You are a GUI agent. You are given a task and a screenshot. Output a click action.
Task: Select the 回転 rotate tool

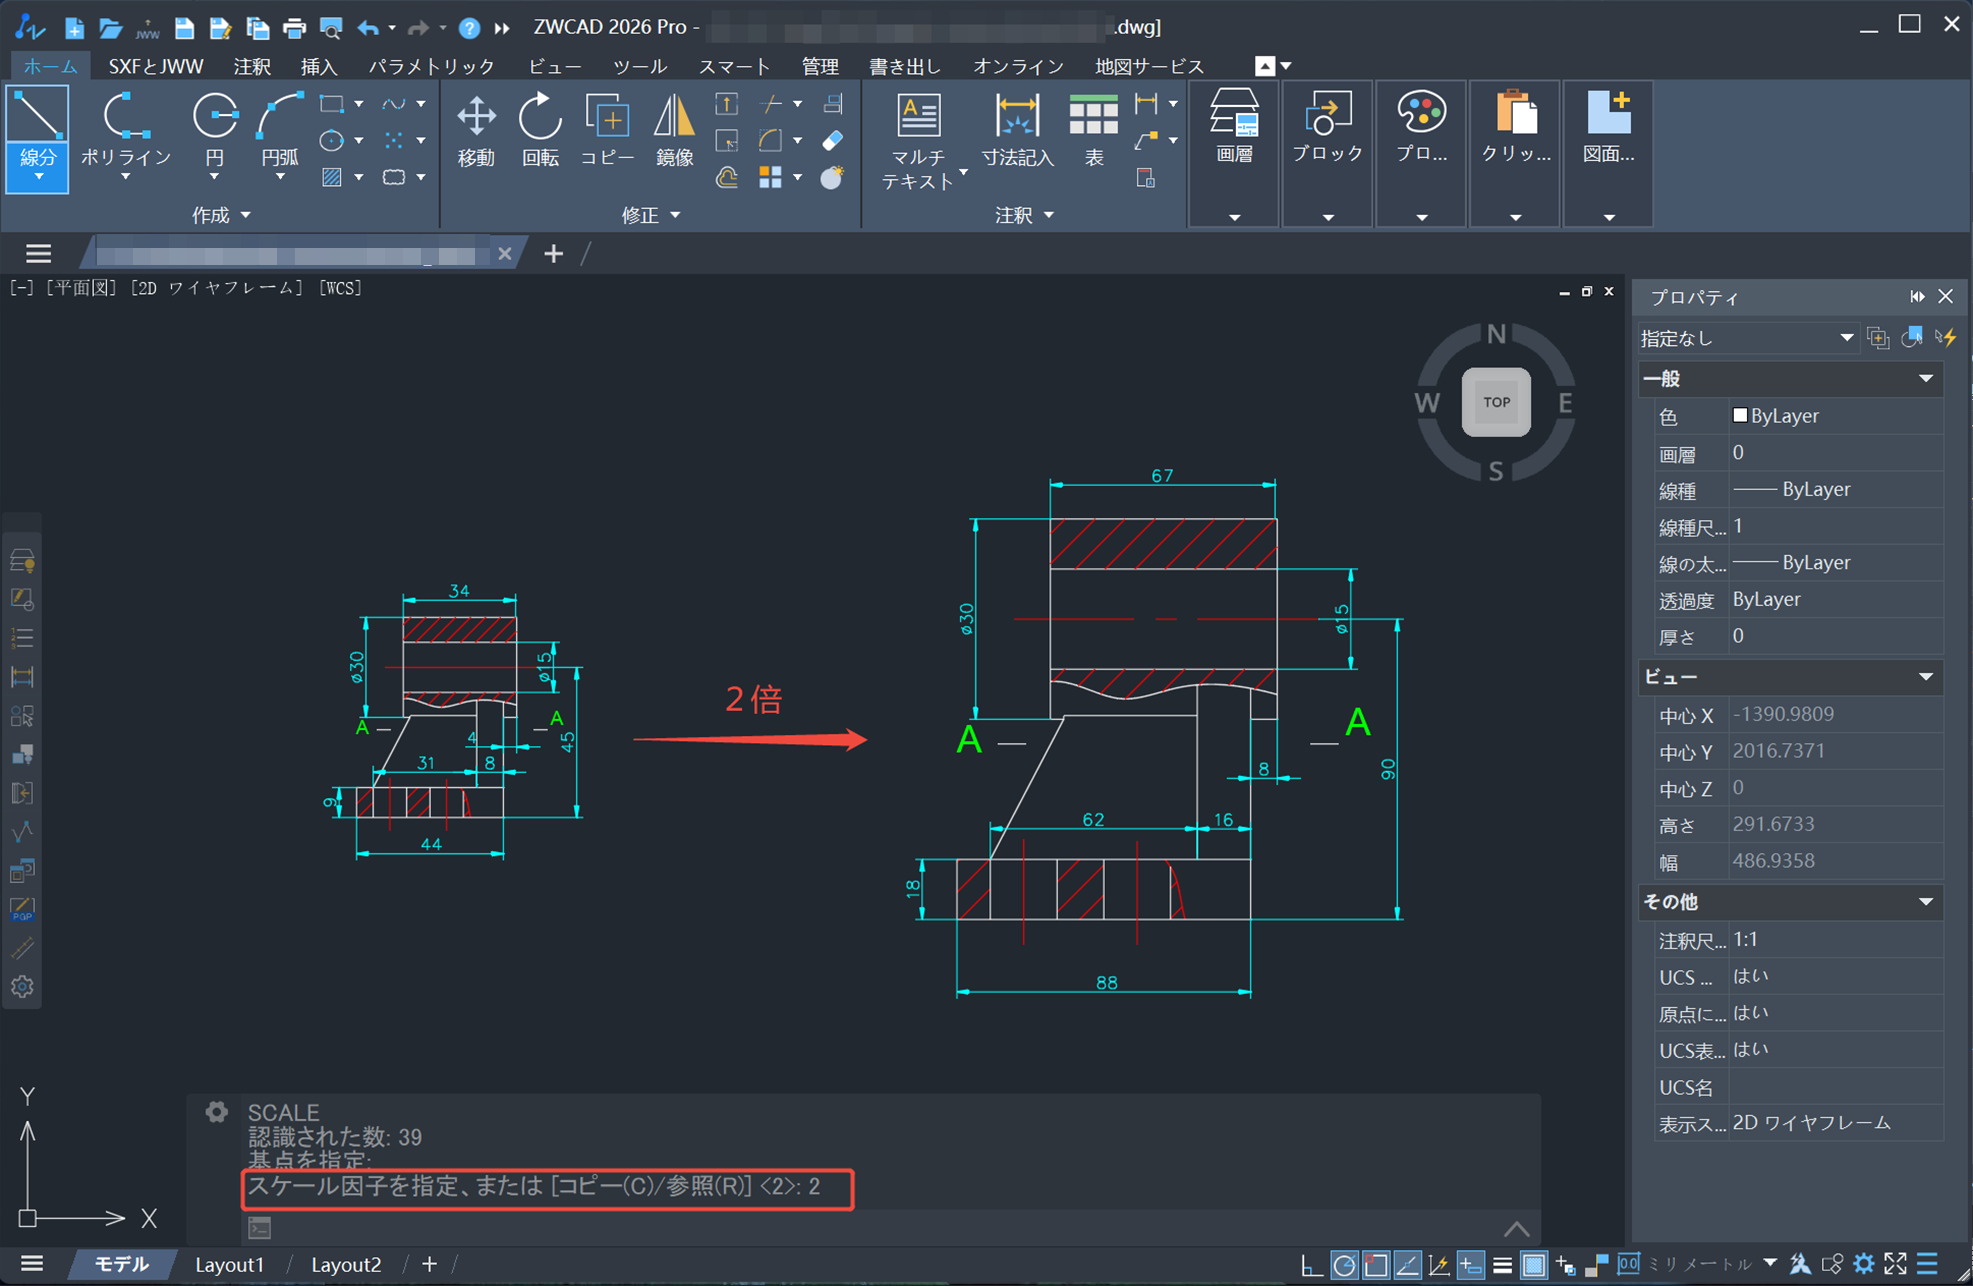(x=540, y=130)
